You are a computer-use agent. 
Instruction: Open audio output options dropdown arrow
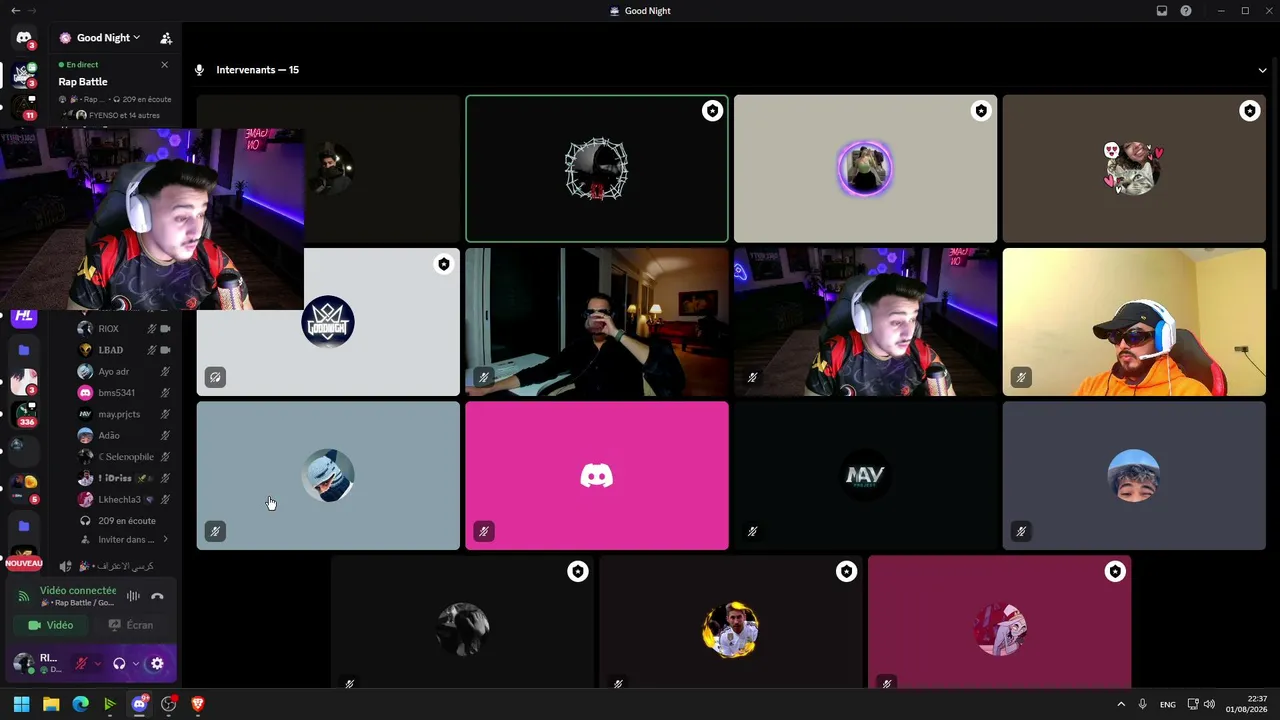135,663
